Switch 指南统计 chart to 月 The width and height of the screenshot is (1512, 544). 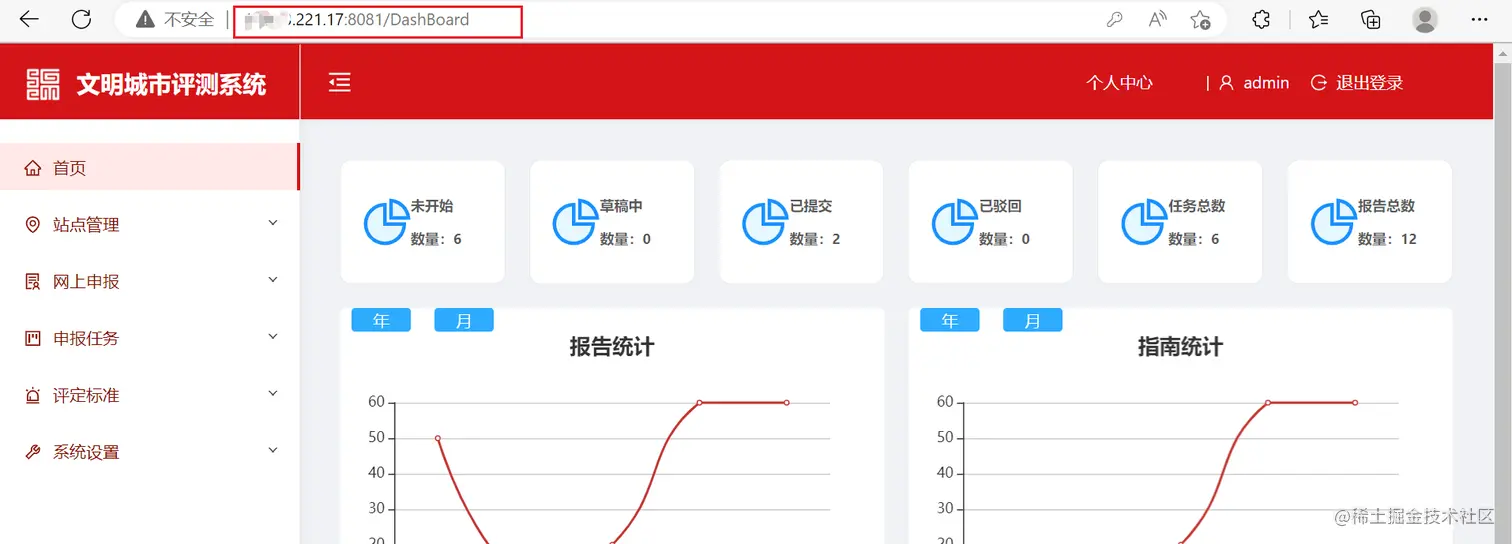(x=1033, y=320)
